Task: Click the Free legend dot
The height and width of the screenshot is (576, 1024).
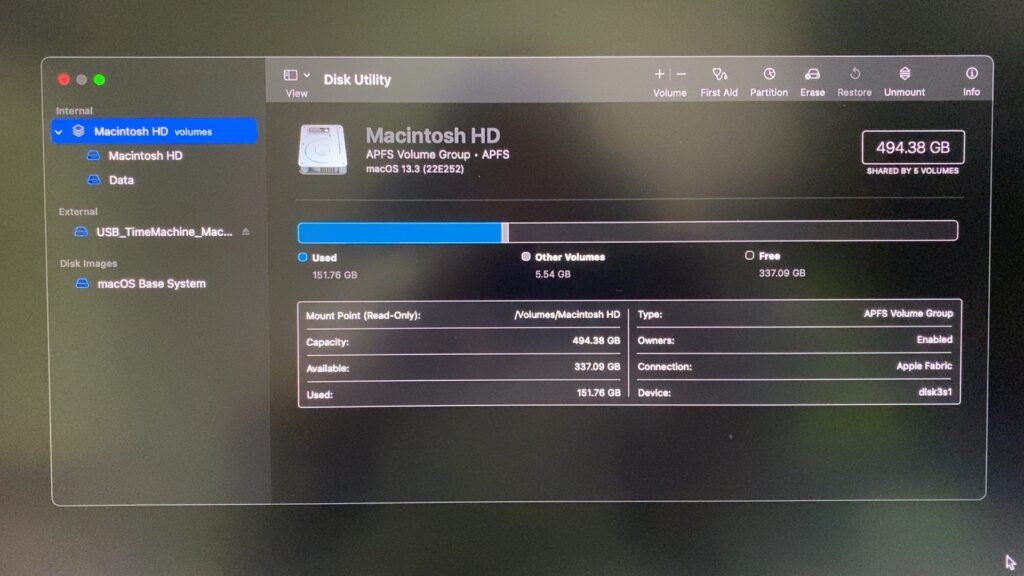Action: pos(749,255)
